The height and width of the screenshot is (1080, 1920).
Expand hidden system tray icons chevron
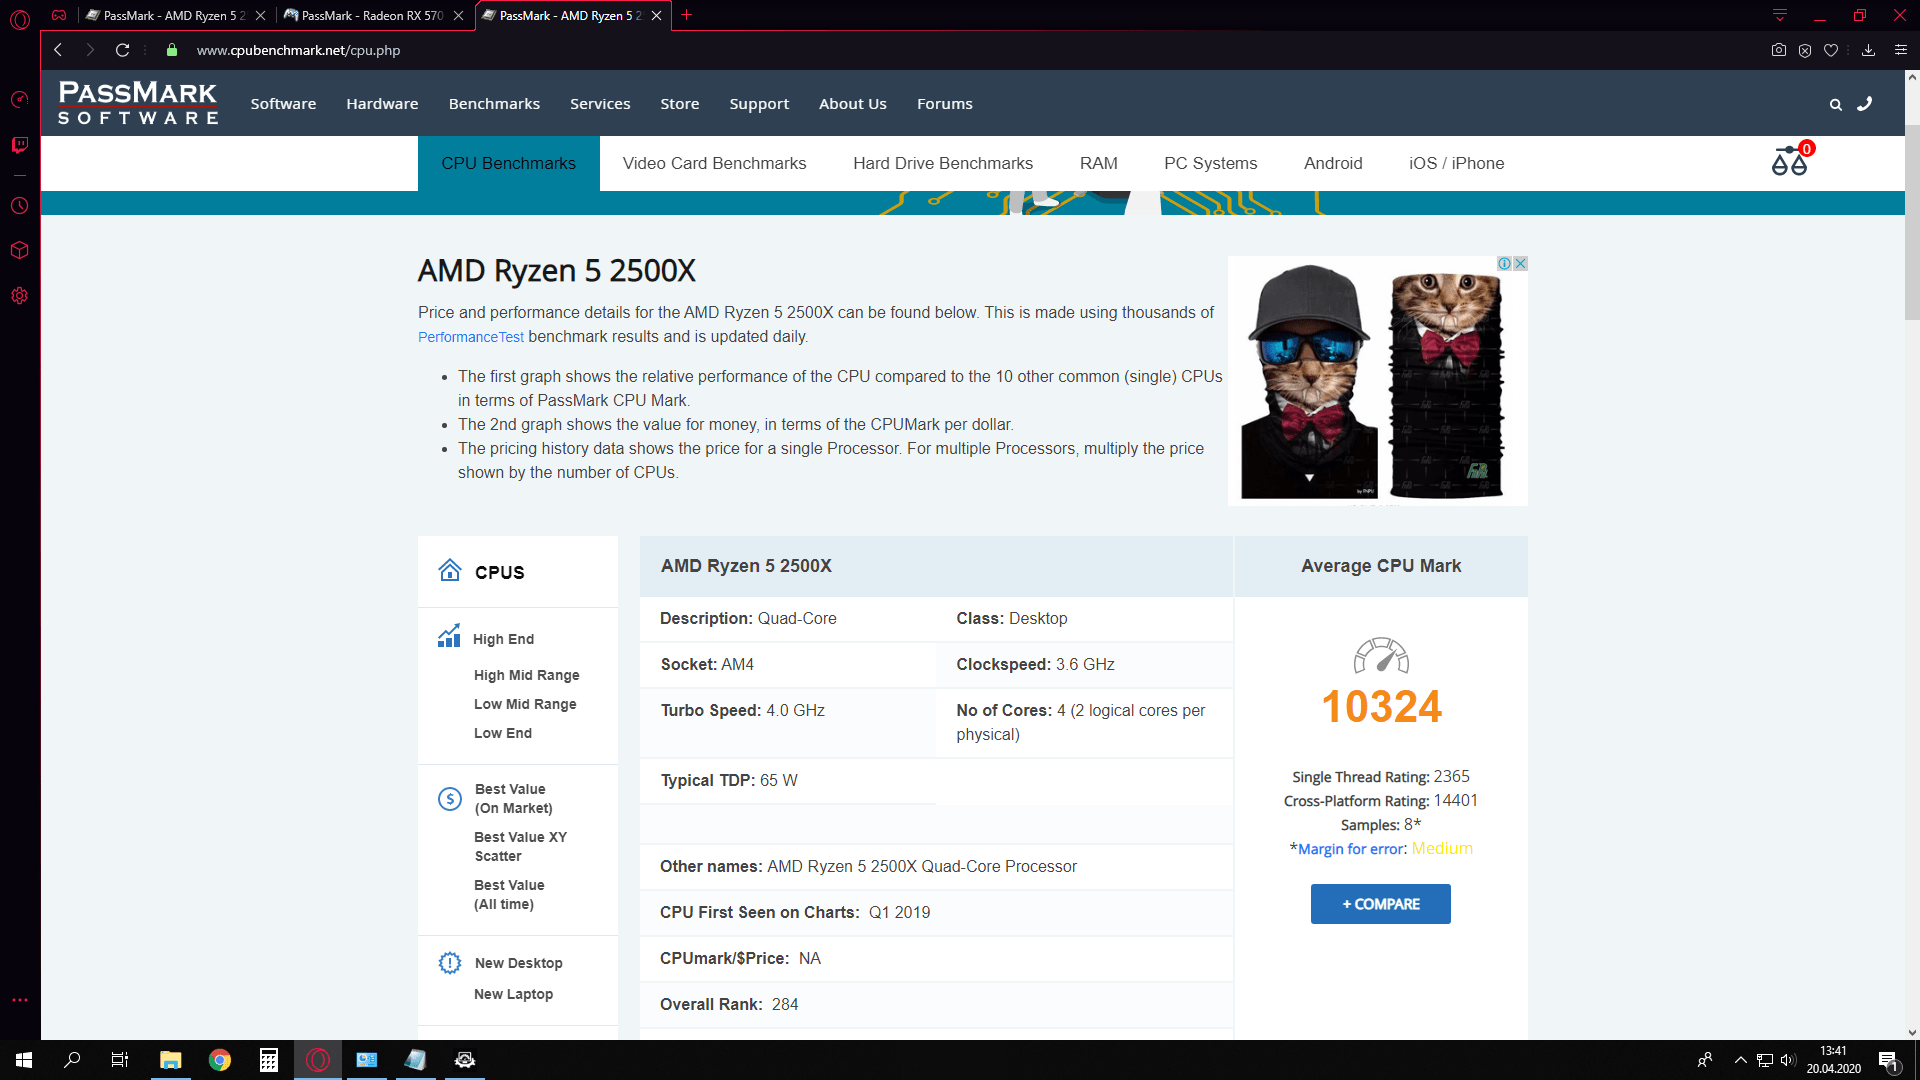click(1740, 1060)
